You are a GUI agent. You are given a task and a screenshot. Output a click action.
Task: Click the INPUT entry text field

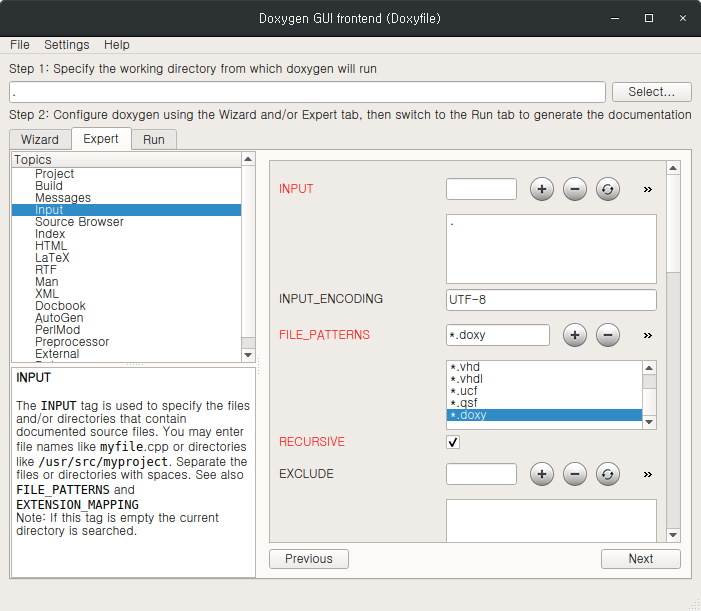[x=481, y=189]
